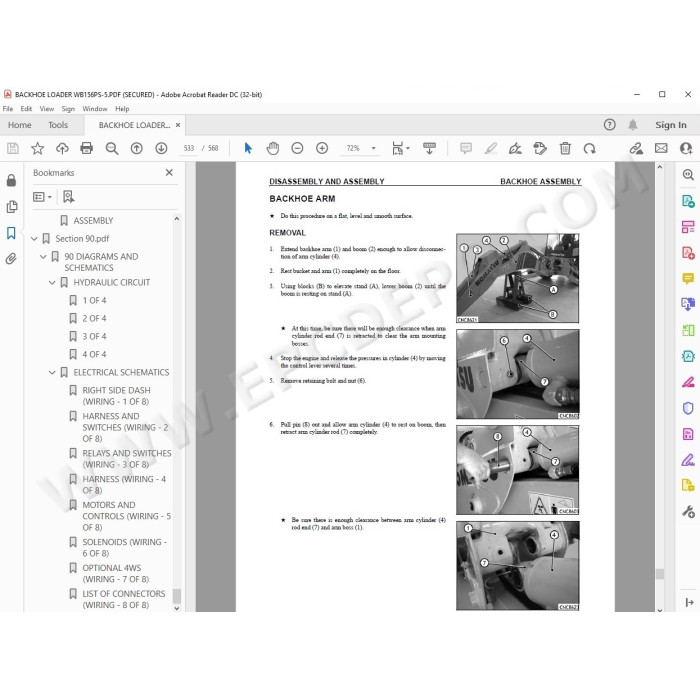Open Help question mark icon
The image size is (700, 700).
tap(609, 125)
